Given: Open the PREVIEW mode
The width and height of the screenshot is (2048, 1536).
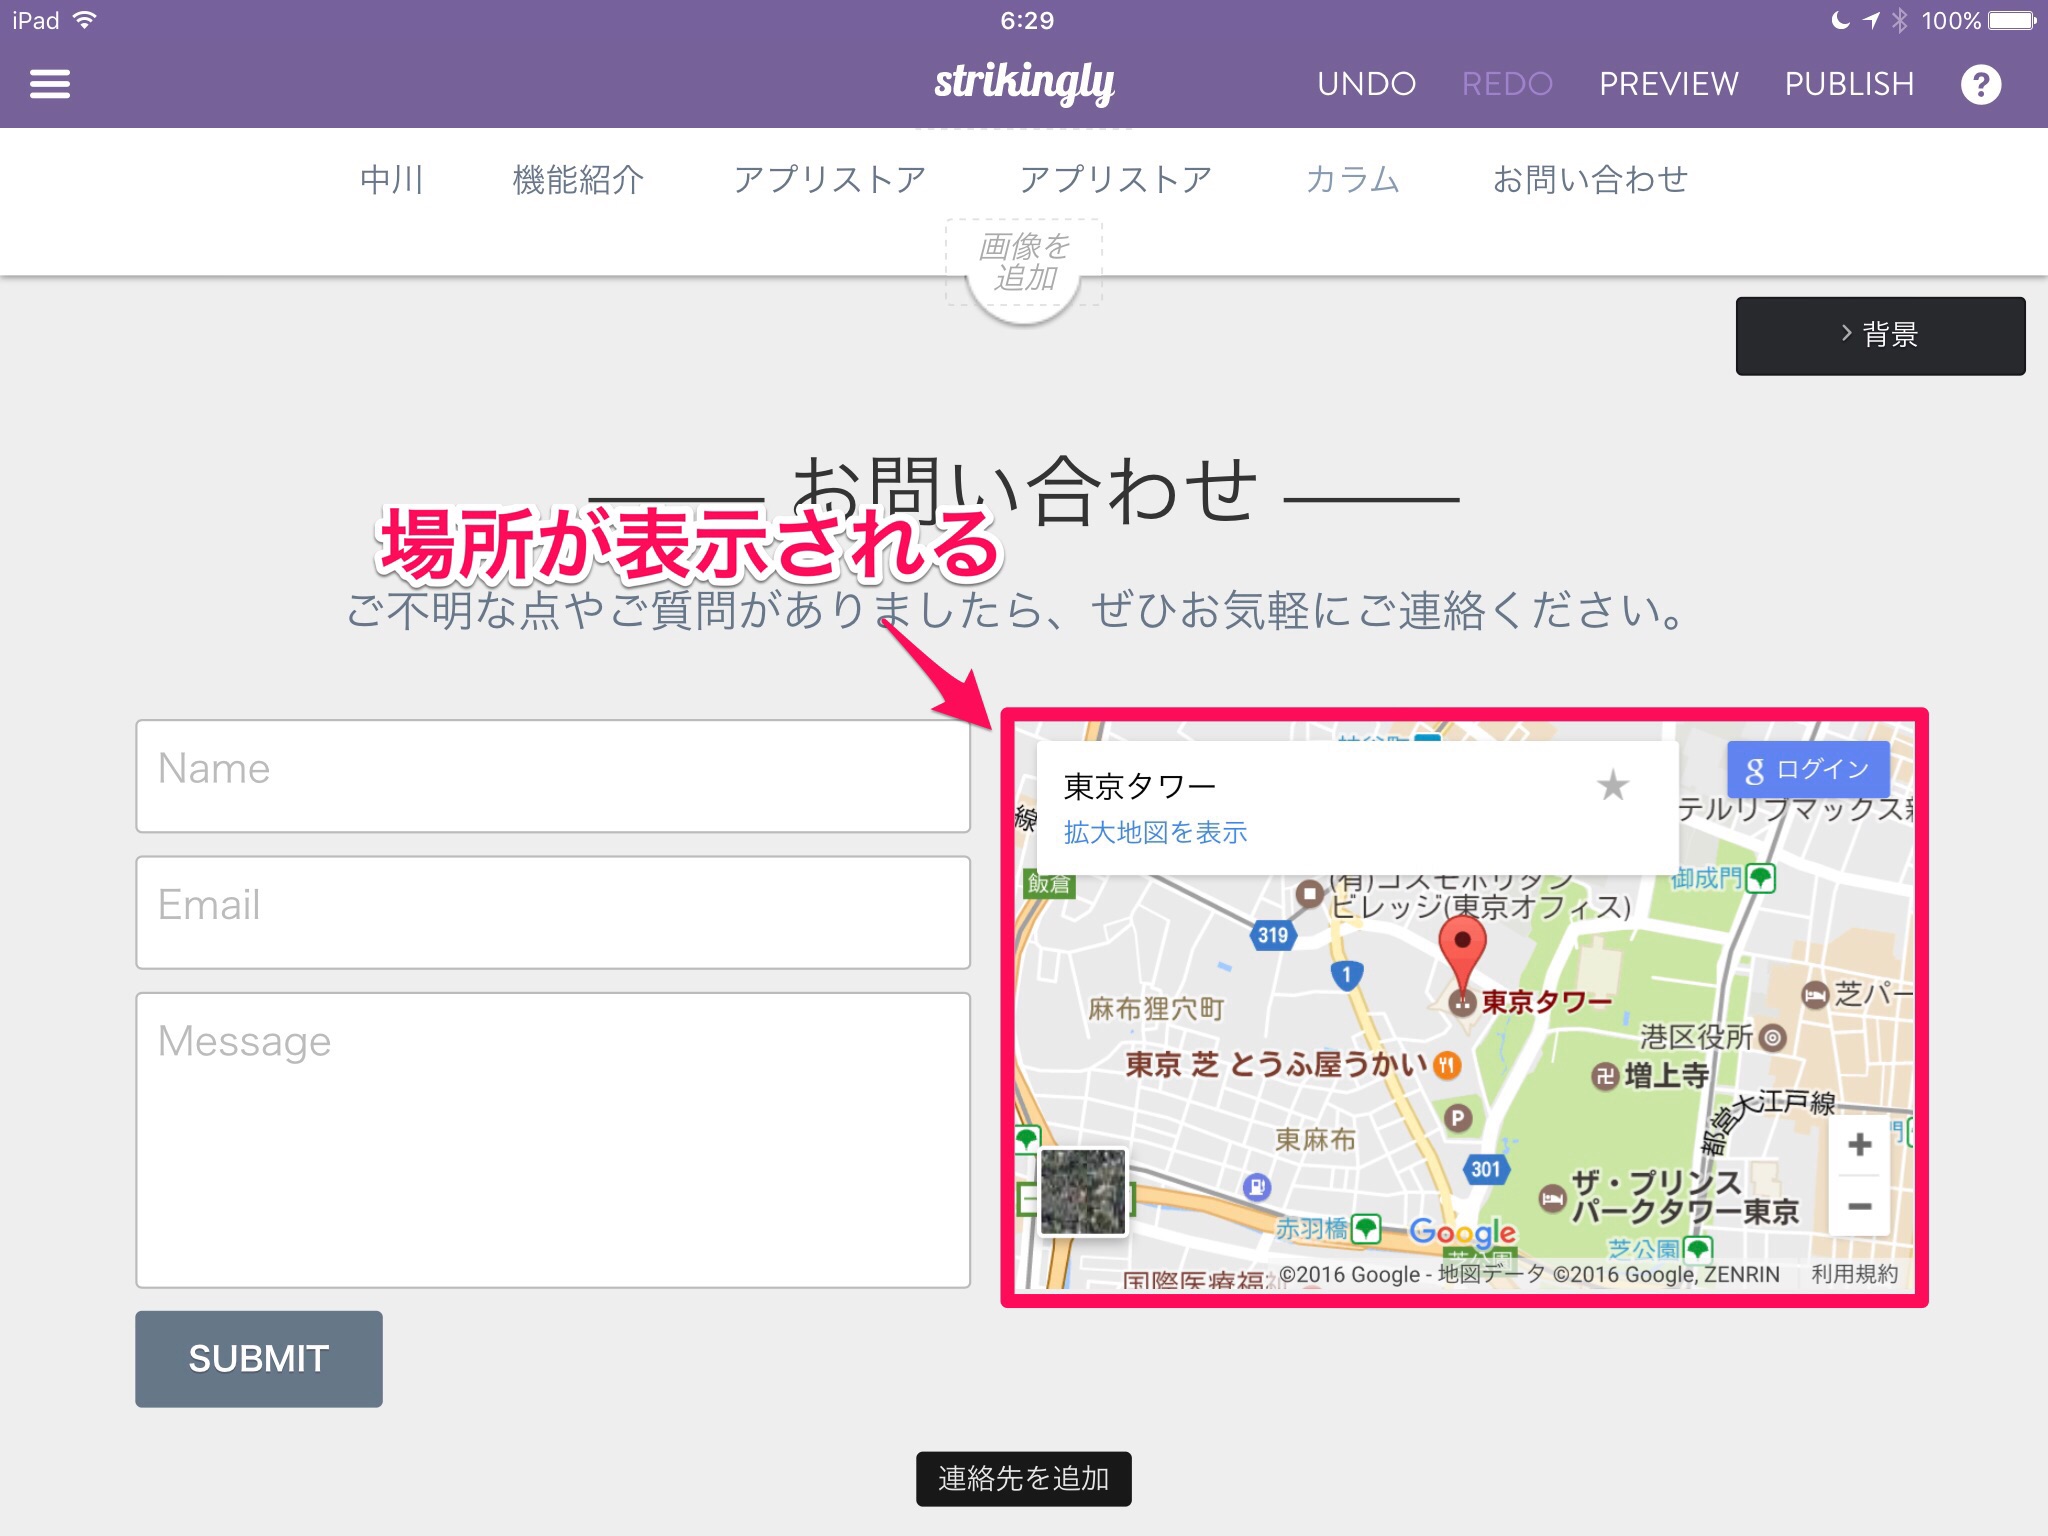Looking at the screenshot, I should click(x=1668, y=84).
